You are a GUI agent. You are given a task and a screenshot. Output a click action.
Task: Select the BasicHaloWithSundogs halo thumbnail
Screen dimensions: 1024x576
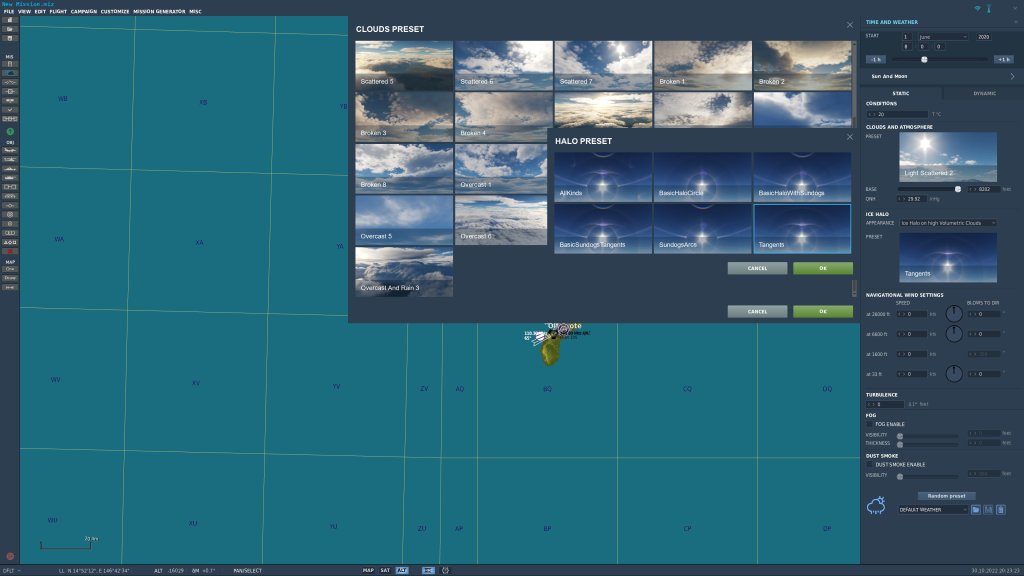click(x=802, y=177)
